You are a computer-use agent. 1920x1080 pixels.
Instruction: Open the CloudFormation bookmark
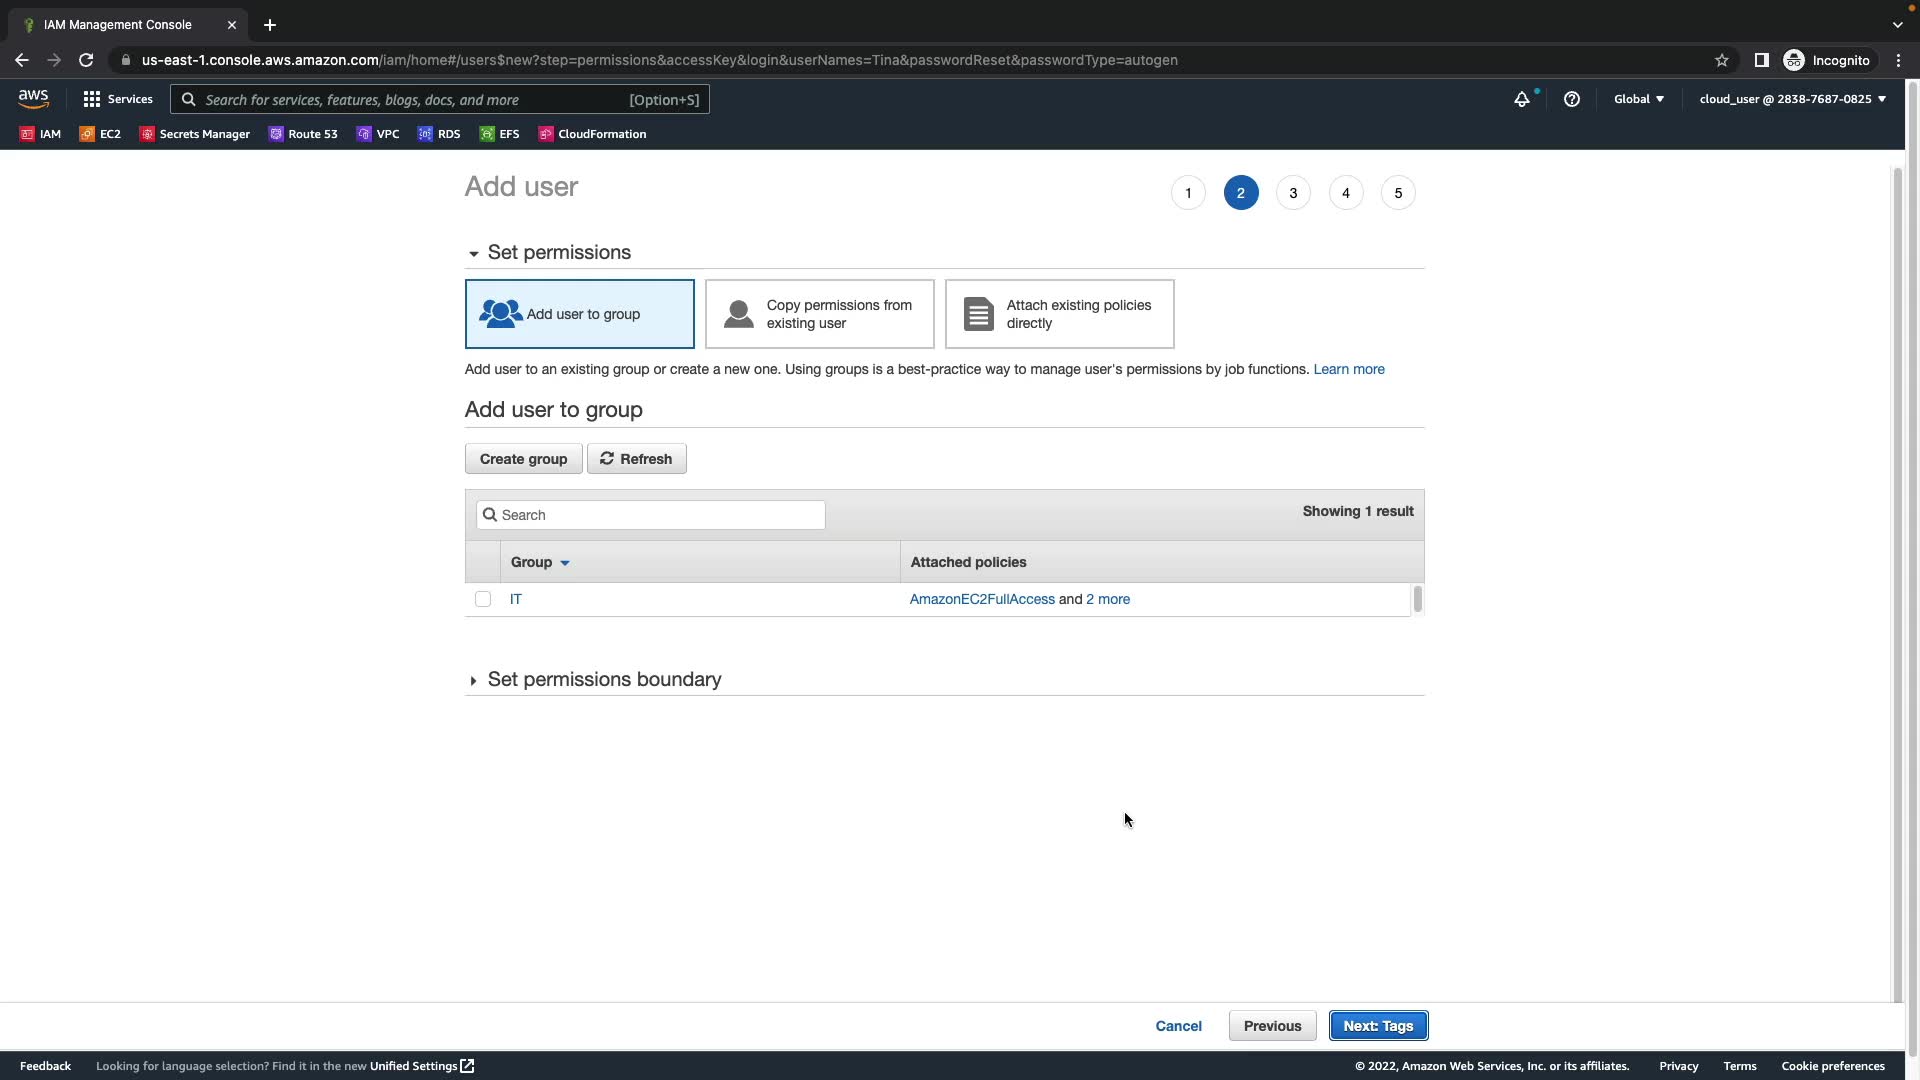(x=592, y=134)
